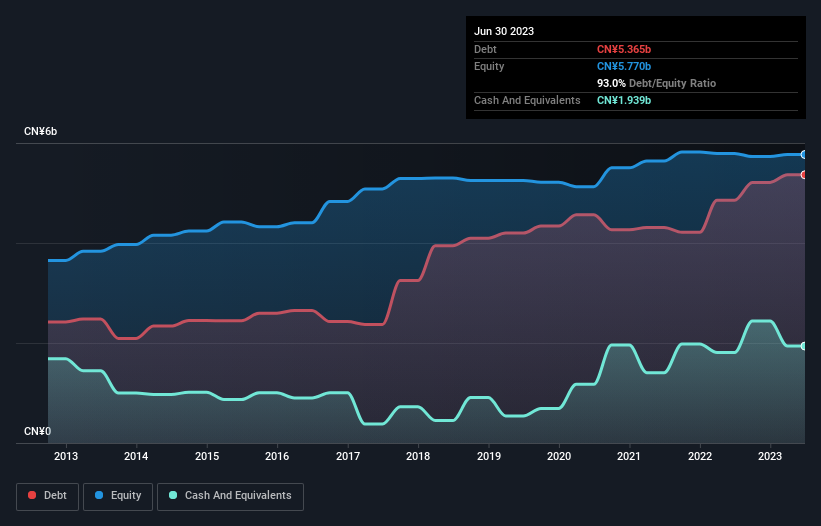Image resolution: width=821 pixels, height=526 pixels.
Task: Toggle the Equity series legend button
Action: pos(118,496)
